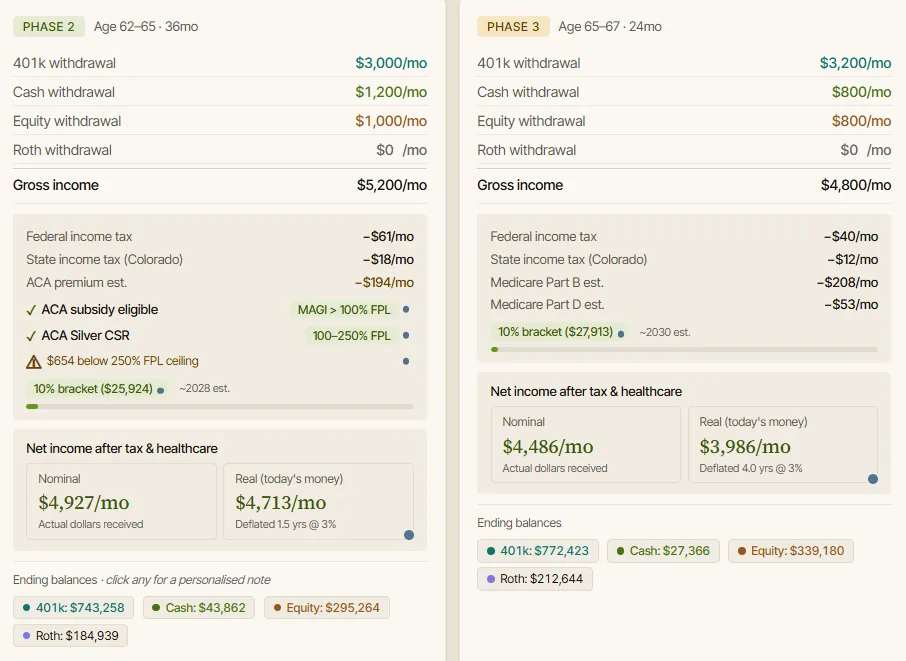Screen dimensions: 906x661
Task: Click the info dot in Phase 3 Real income card
Action: click(872, 479)
